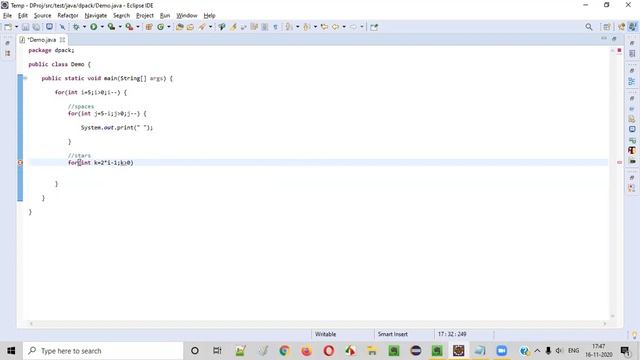
Task: Click the Run External Tools icon
Action: click(129, 27)
